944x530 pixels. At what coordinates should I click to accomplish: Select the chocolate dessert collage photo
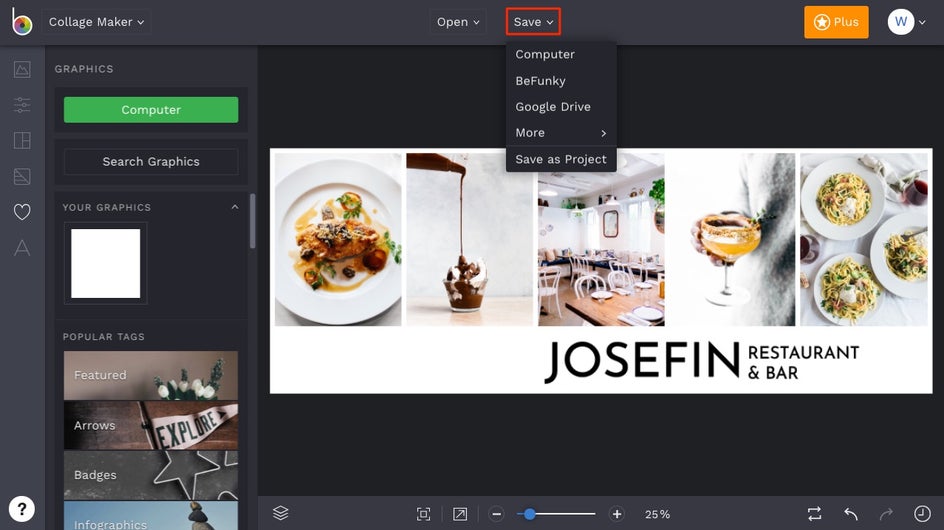pos(470,240)
